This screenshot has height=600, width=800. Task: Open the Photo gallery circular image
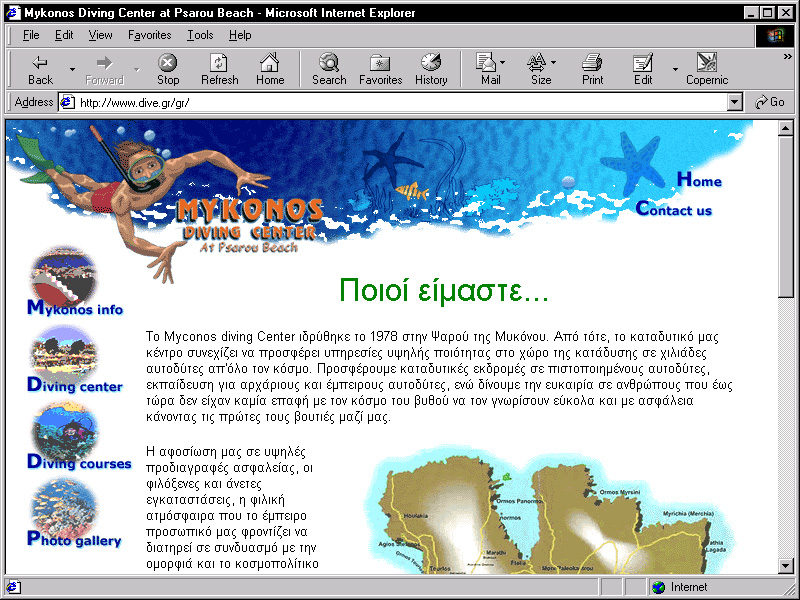pos(64,507)
